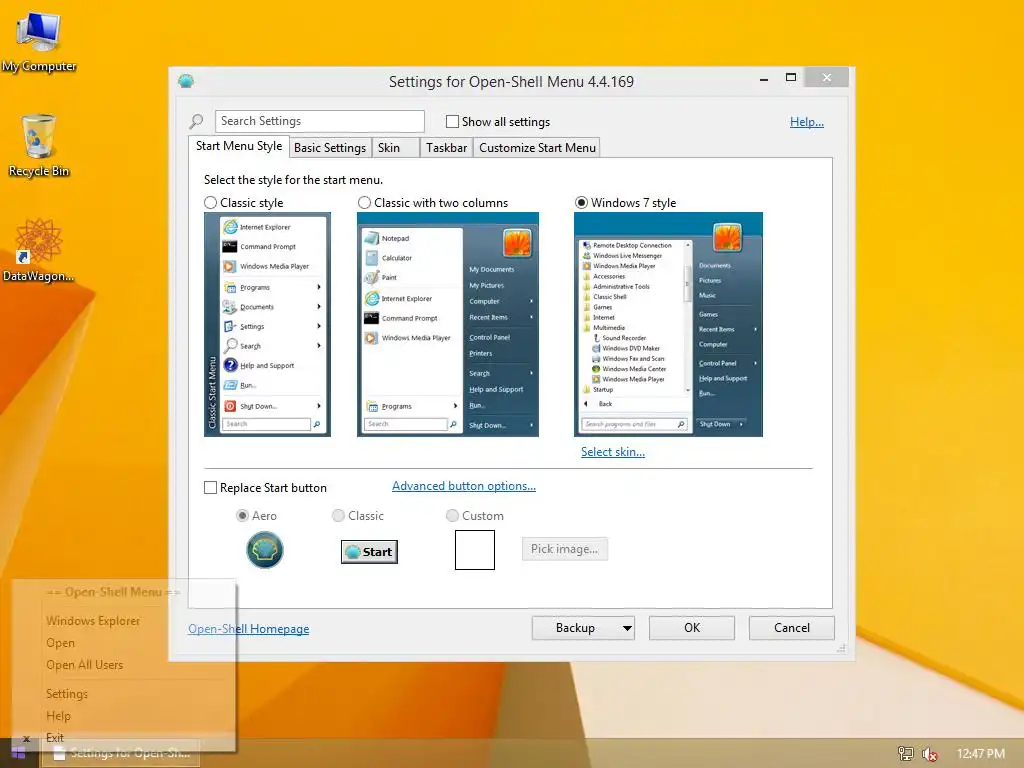Choose Help in the context menu

58,716
